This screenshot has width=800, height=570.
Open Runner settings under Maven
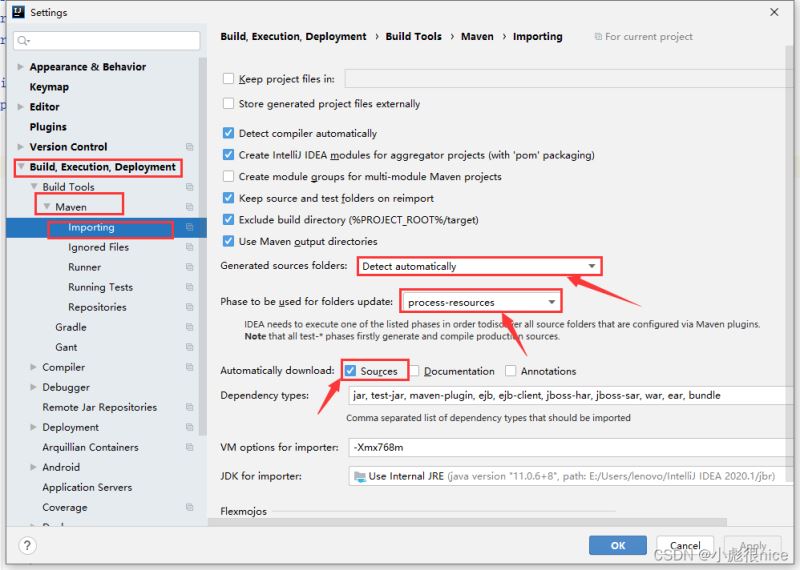click(x=85, y=267)
